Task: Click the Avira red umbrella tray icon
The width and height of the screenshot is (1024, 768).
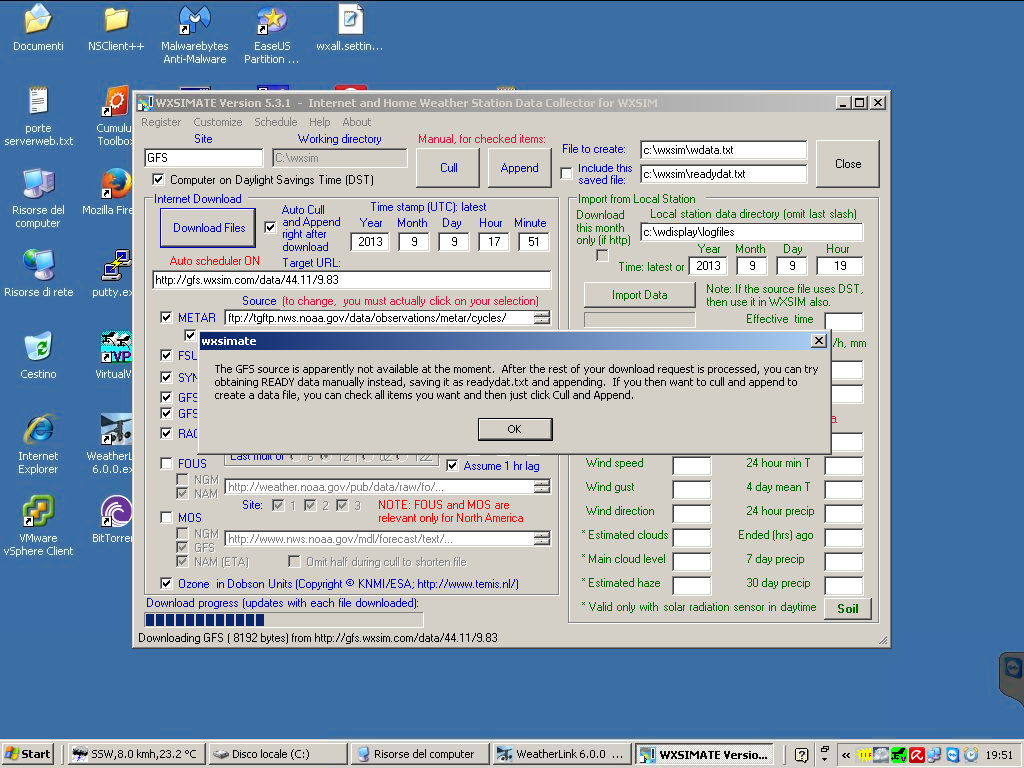Action: coord(917,755)
